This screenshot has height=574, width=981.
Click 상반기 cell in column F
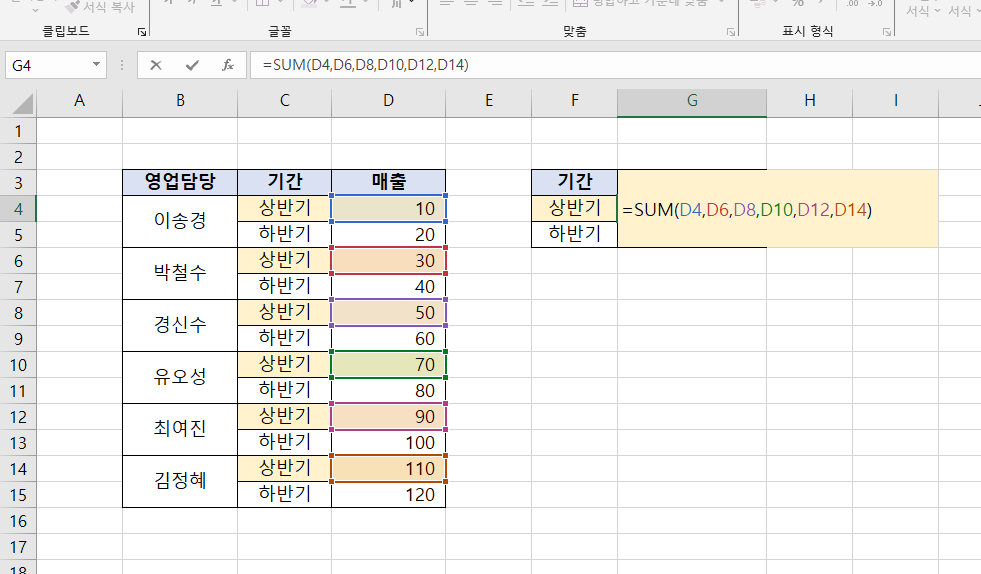point(574,208)
